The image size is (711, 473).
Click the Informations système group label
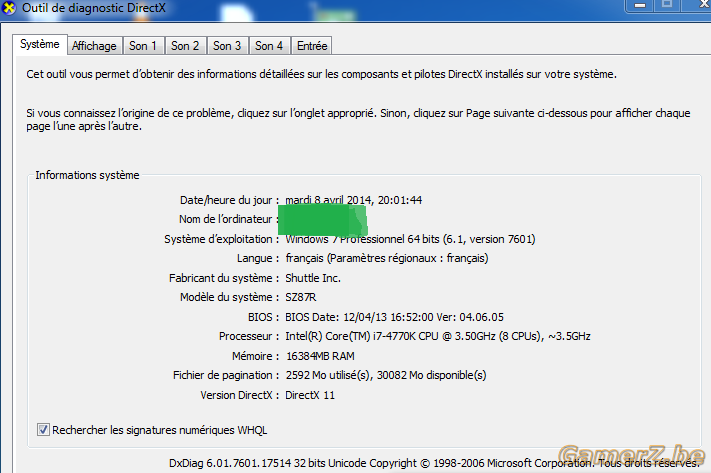[88, 175]
